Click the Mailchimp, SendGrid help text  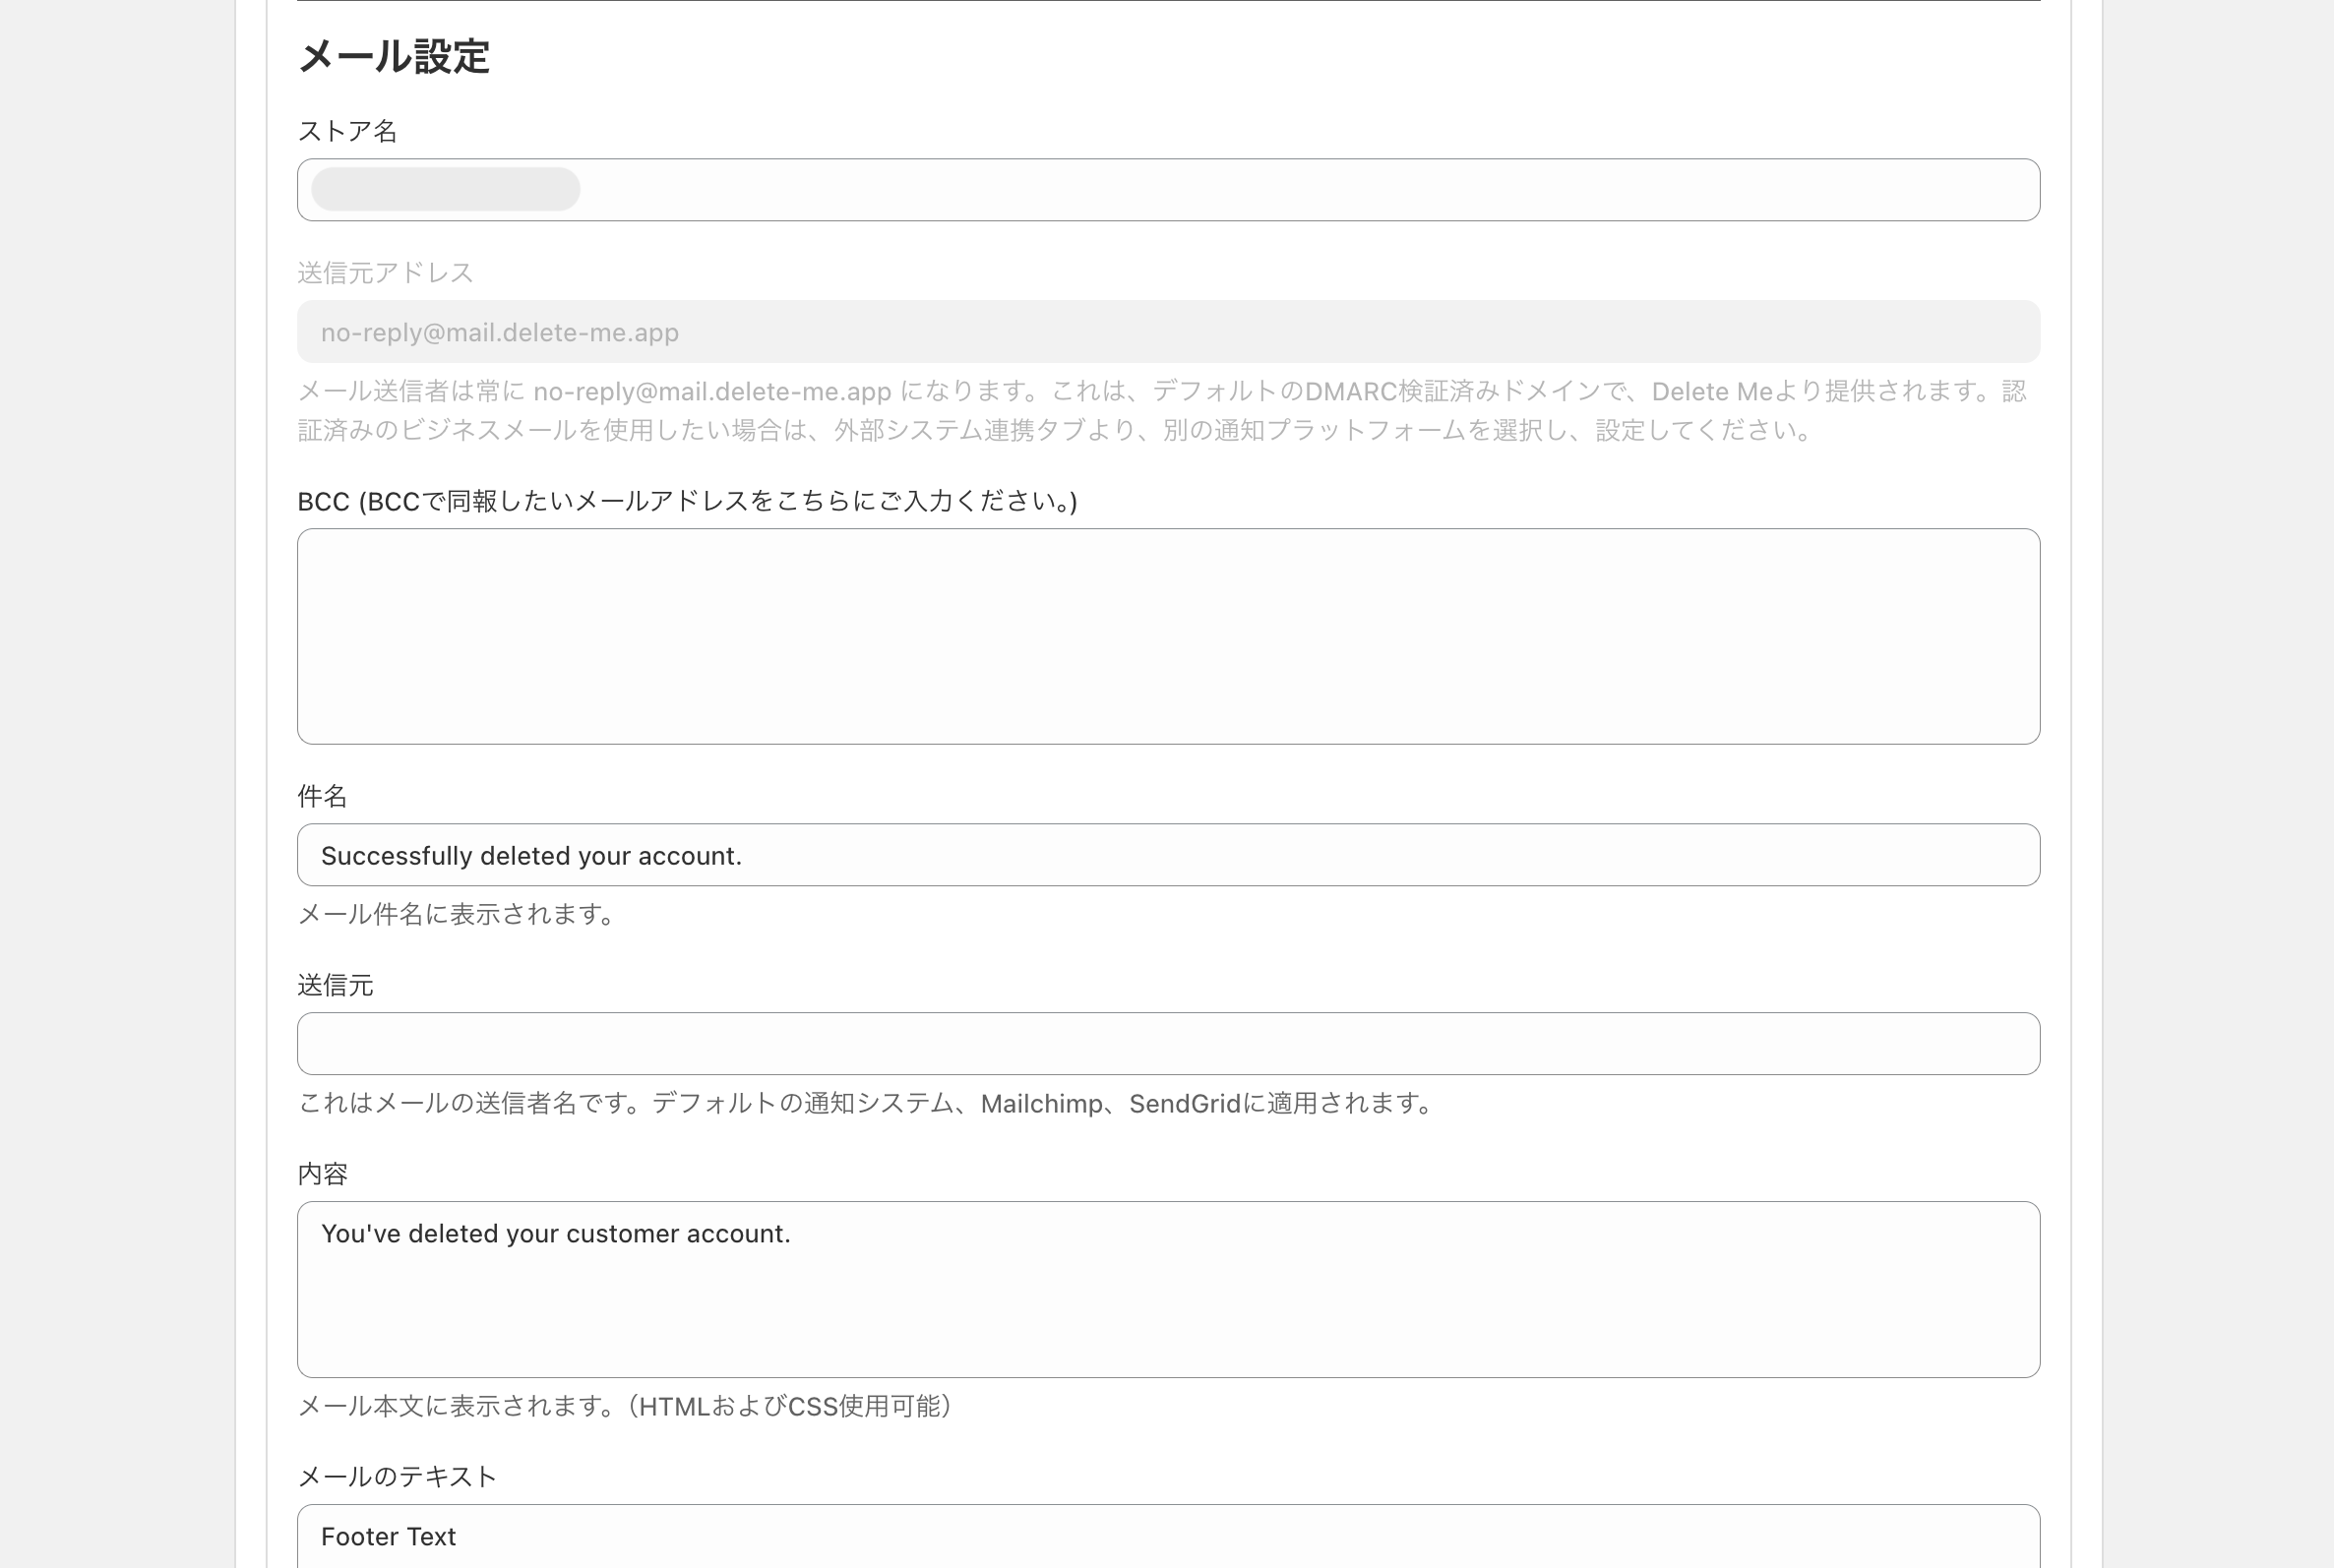[x=868, y=1103]
